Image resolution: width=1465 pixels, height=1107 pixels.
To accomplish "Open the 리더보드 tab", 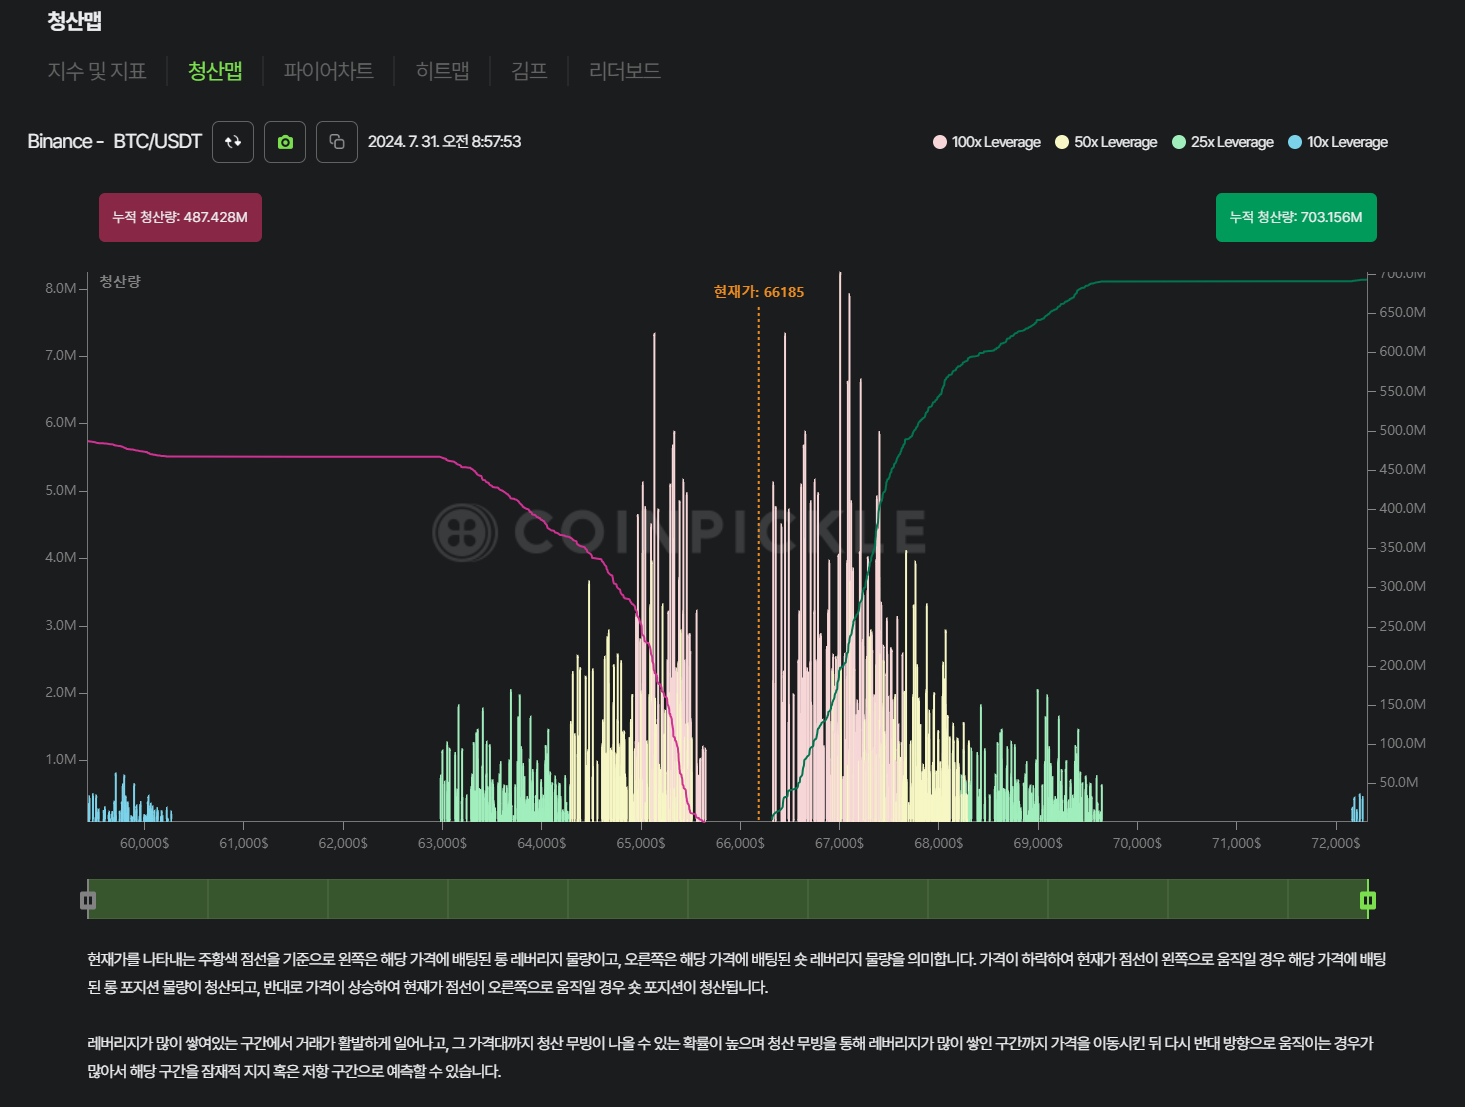I will pos(623,71).
